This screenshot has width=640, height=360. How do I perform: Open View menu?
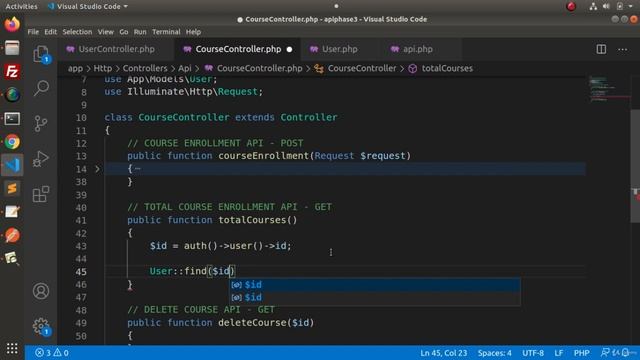click(106, 32)
